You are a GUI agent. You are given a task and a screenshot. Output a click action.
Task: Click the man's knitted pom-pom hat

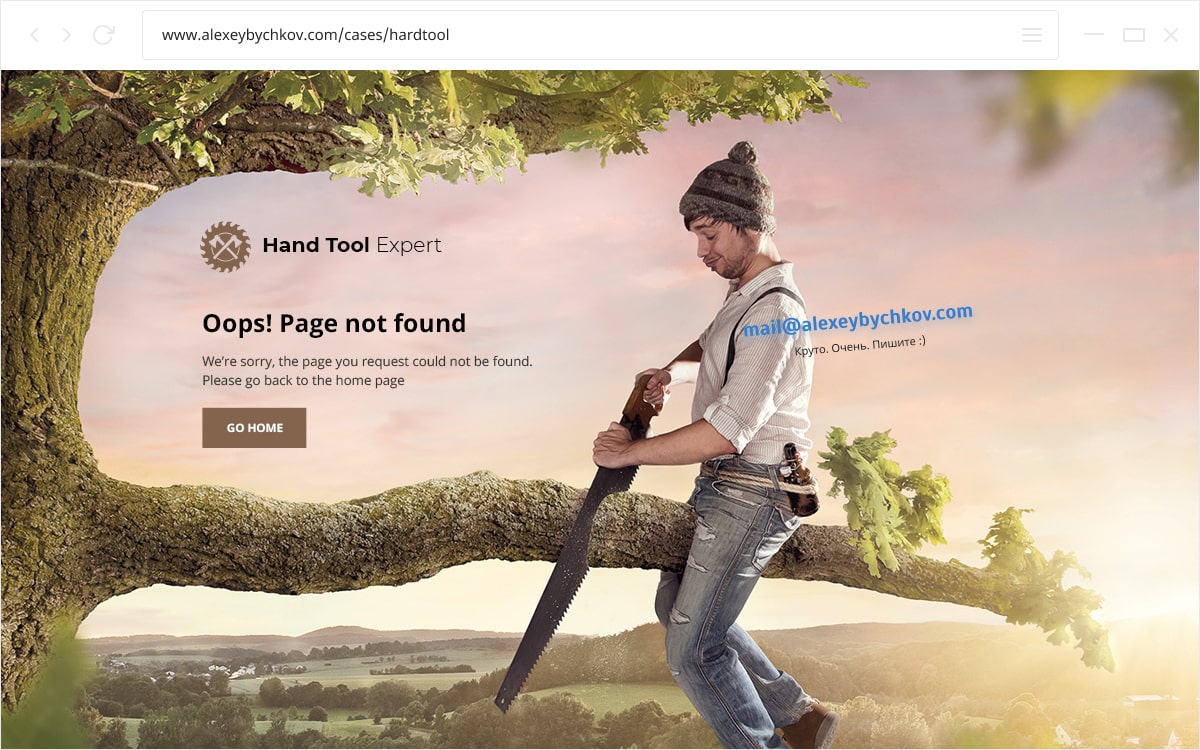pos(729,190)
